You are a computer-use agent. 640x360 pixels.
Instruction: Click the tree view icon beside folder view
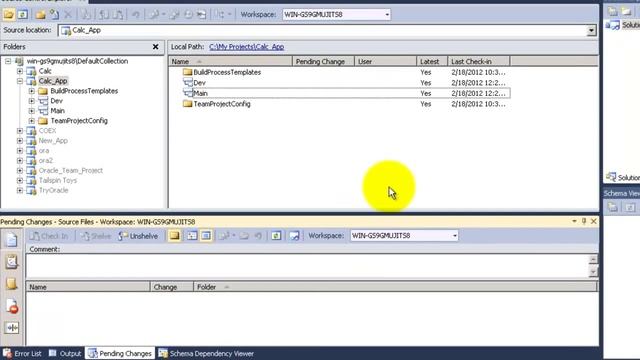[192, 236]
